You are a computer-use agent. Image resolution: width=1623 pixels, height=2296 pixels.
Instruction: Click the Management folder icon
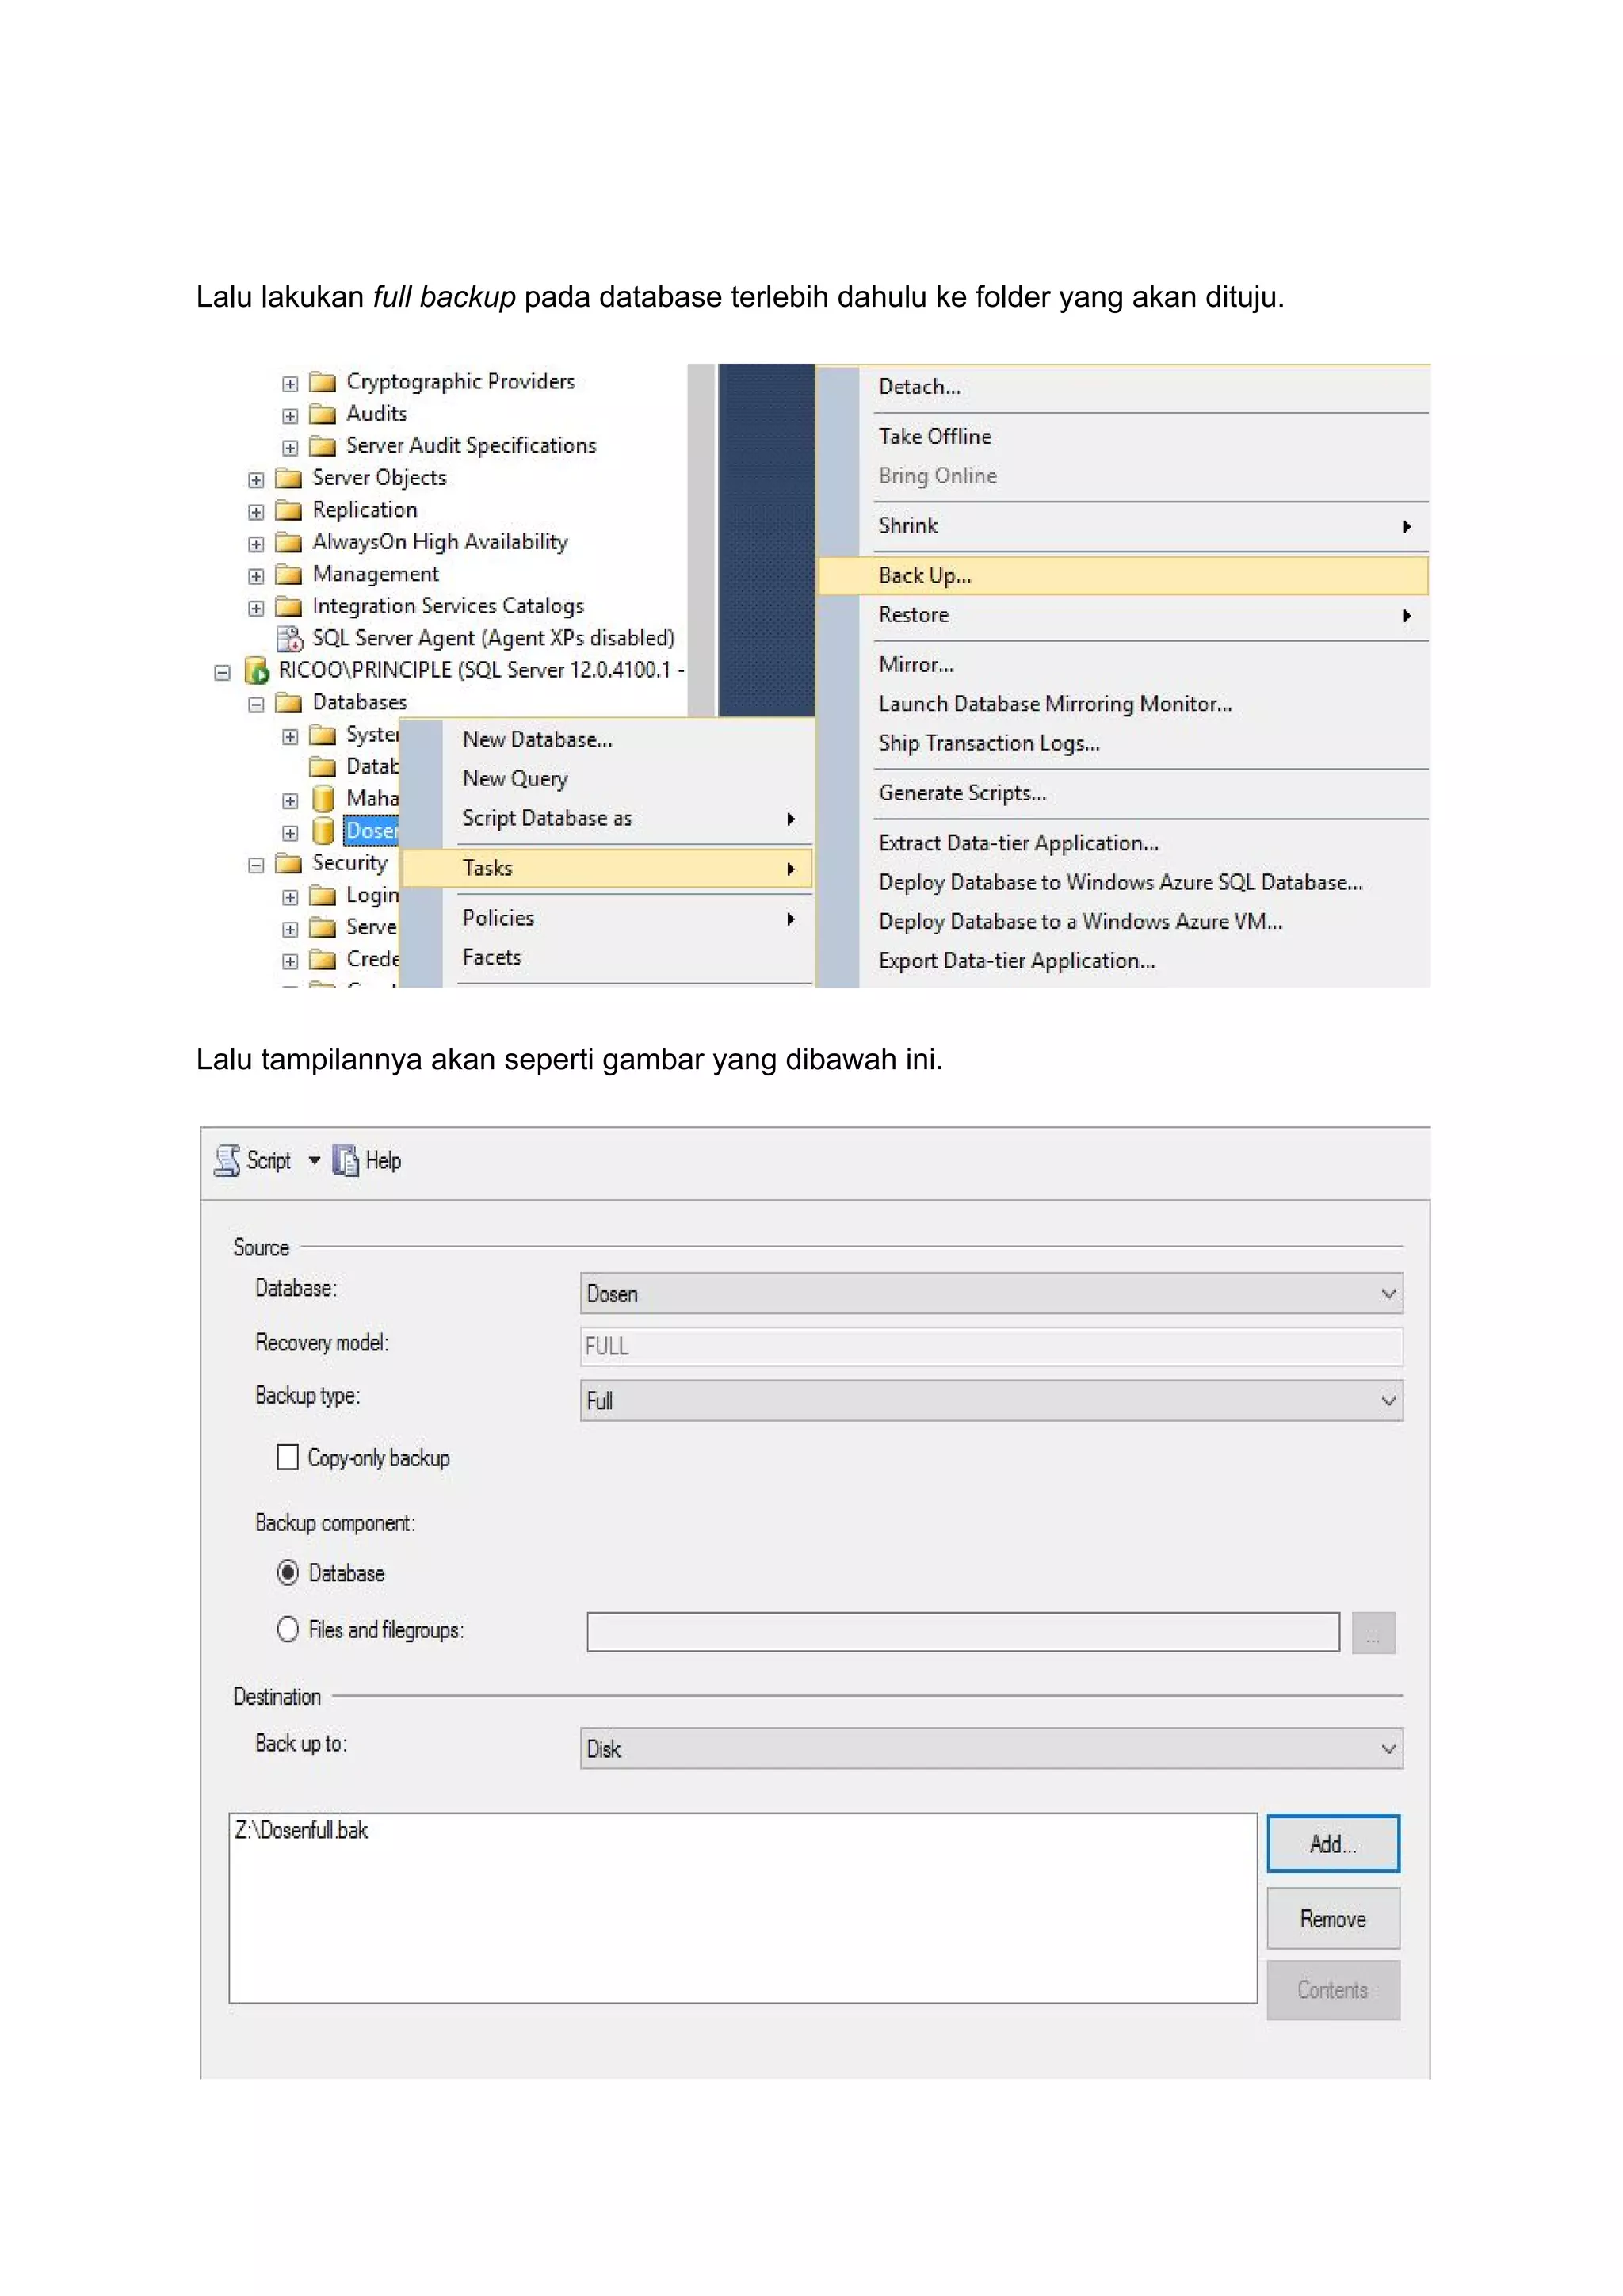288,574
